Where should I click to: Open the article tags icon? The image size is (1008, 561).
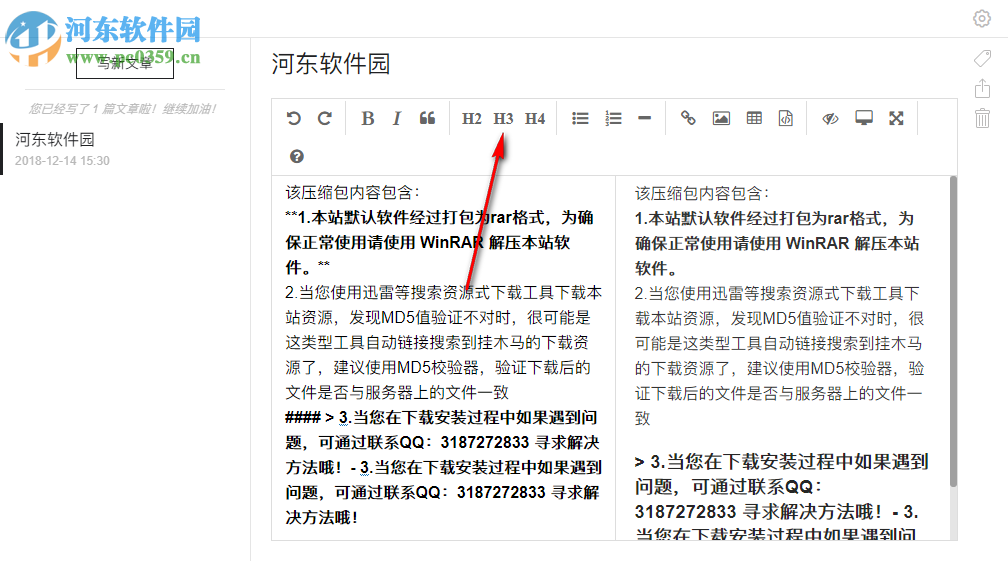982,58
